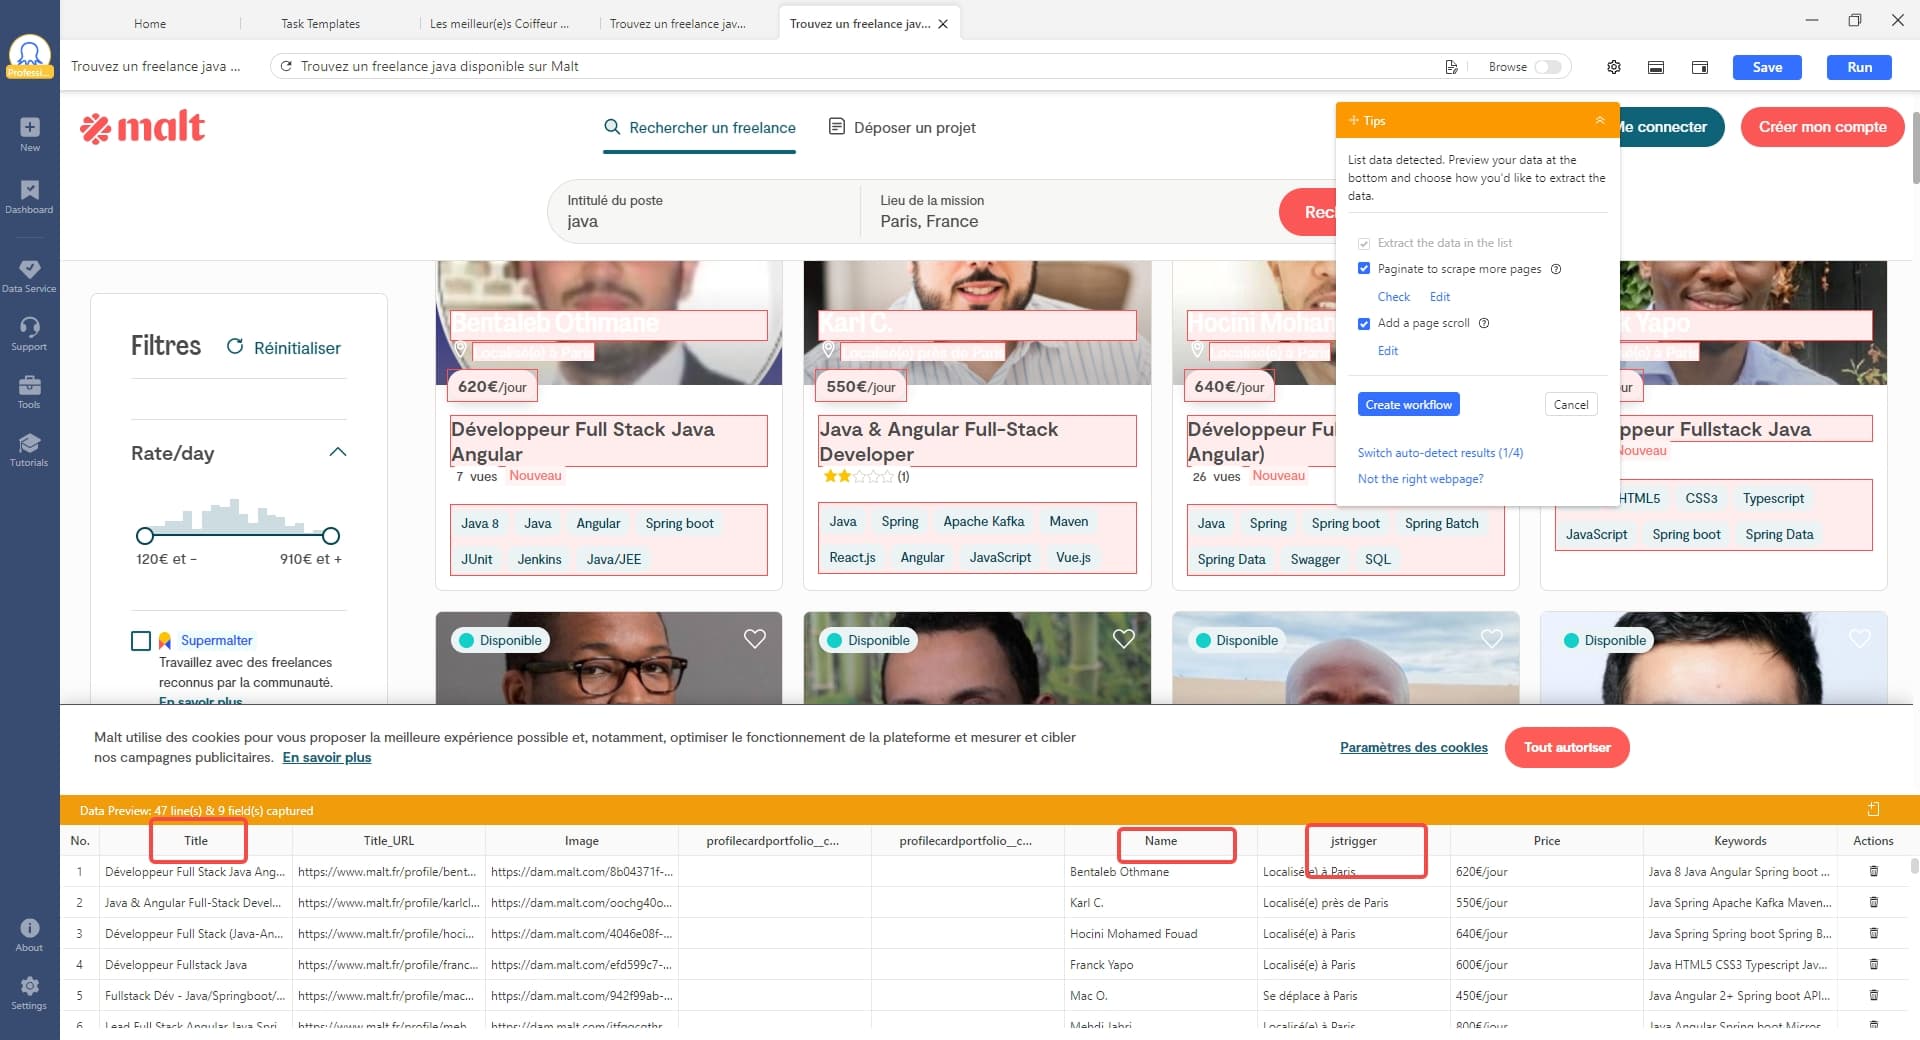Favorite the second Disponible freelancer with the heart

click(1124, 639)
